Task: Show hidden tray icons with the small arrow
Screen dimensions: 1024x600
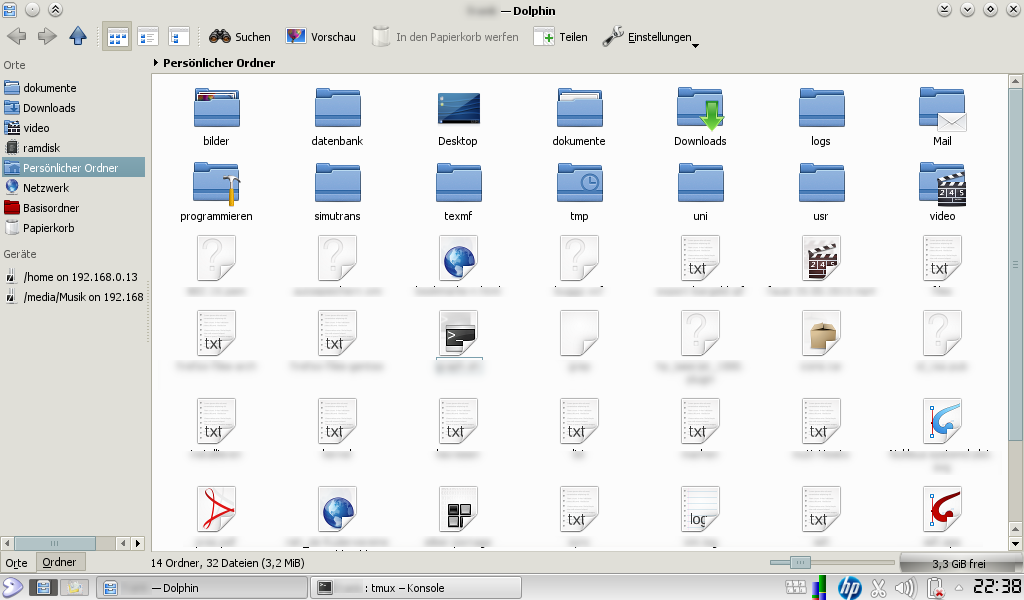Action: (x=959, y=588)
